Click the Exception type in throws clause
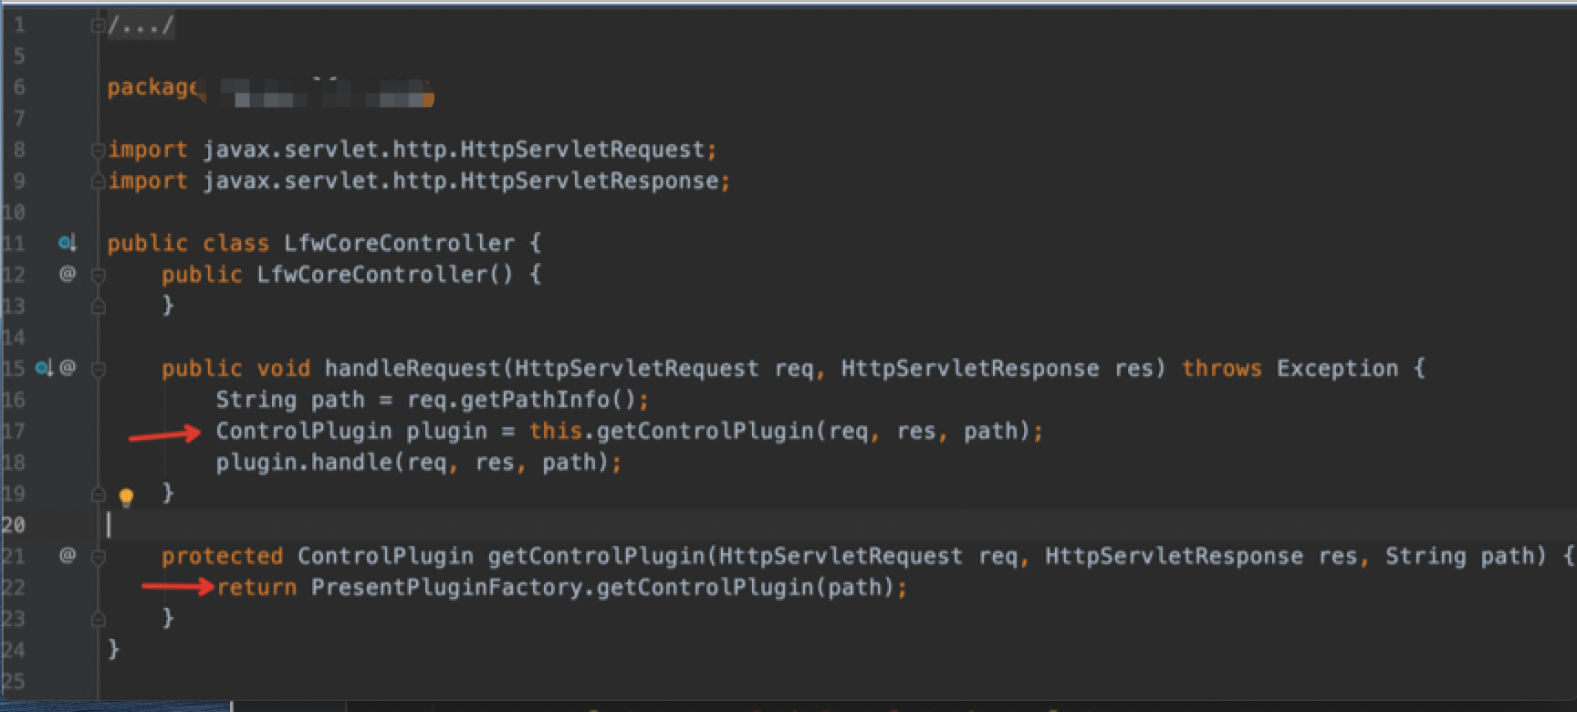Viewport: 1577px width, 712px height. tap(1336, 368)
